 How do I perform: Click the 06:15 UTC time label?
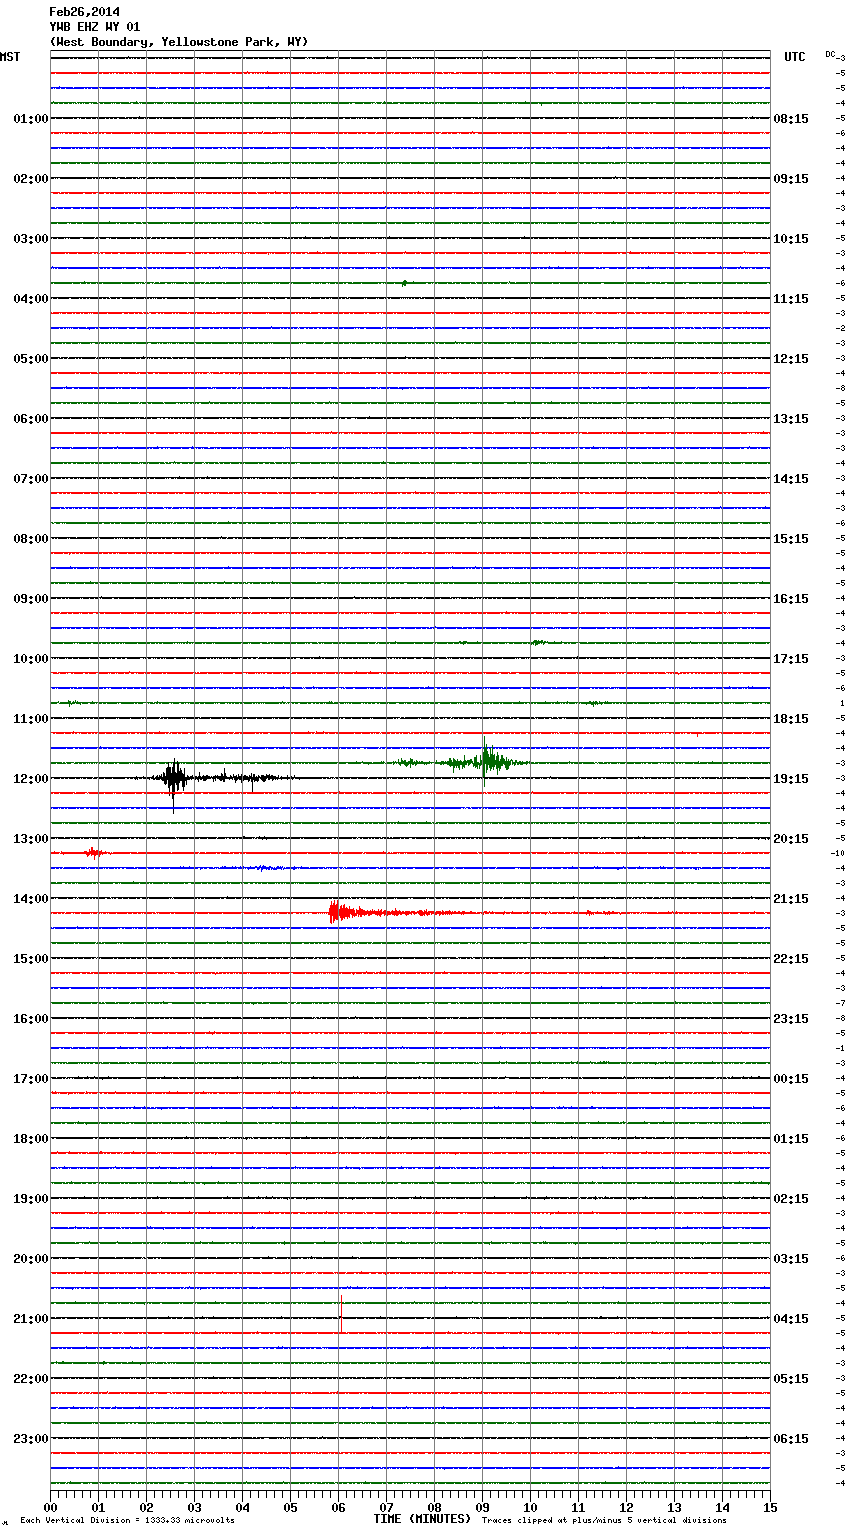coord(791,1439)
